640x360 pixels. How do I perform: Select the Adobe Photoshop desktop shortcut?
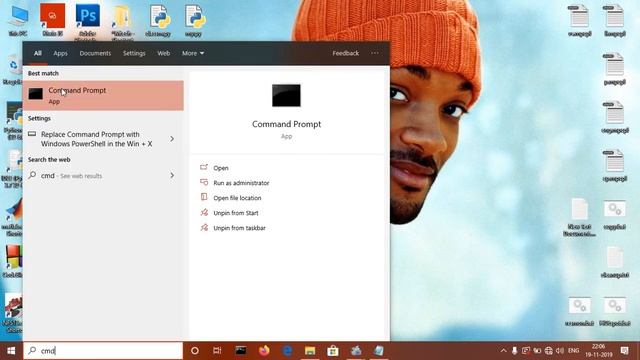pos(87,21)
